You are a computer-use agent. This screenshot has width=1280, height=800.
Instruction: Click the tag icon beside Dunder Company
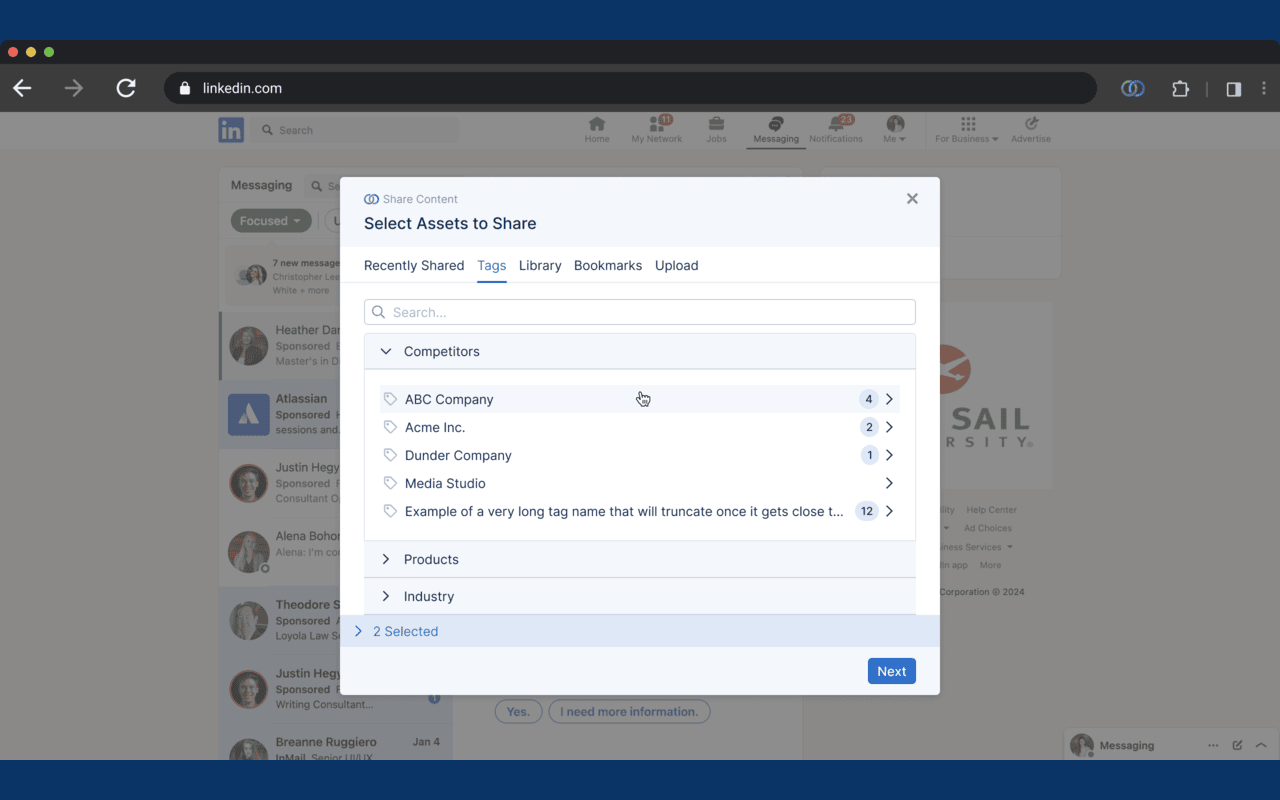(x=390, y=455)
